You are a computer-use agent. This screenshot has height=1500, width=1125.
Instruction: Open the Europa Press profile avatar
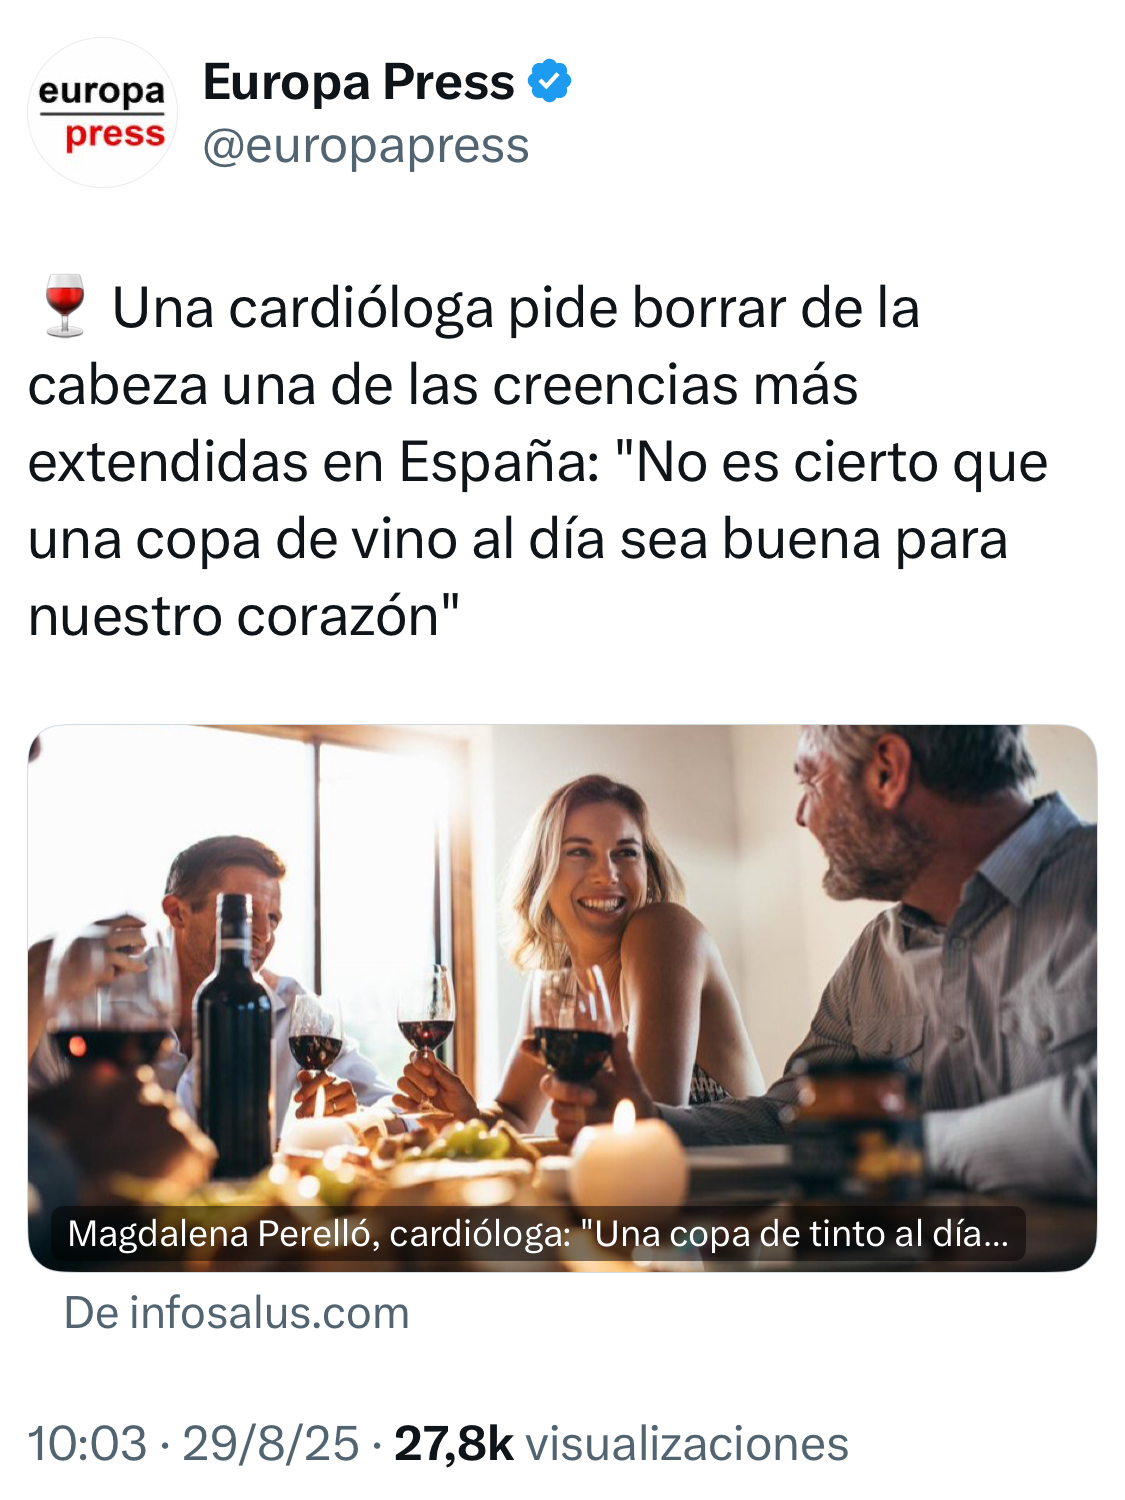[102, 112]
